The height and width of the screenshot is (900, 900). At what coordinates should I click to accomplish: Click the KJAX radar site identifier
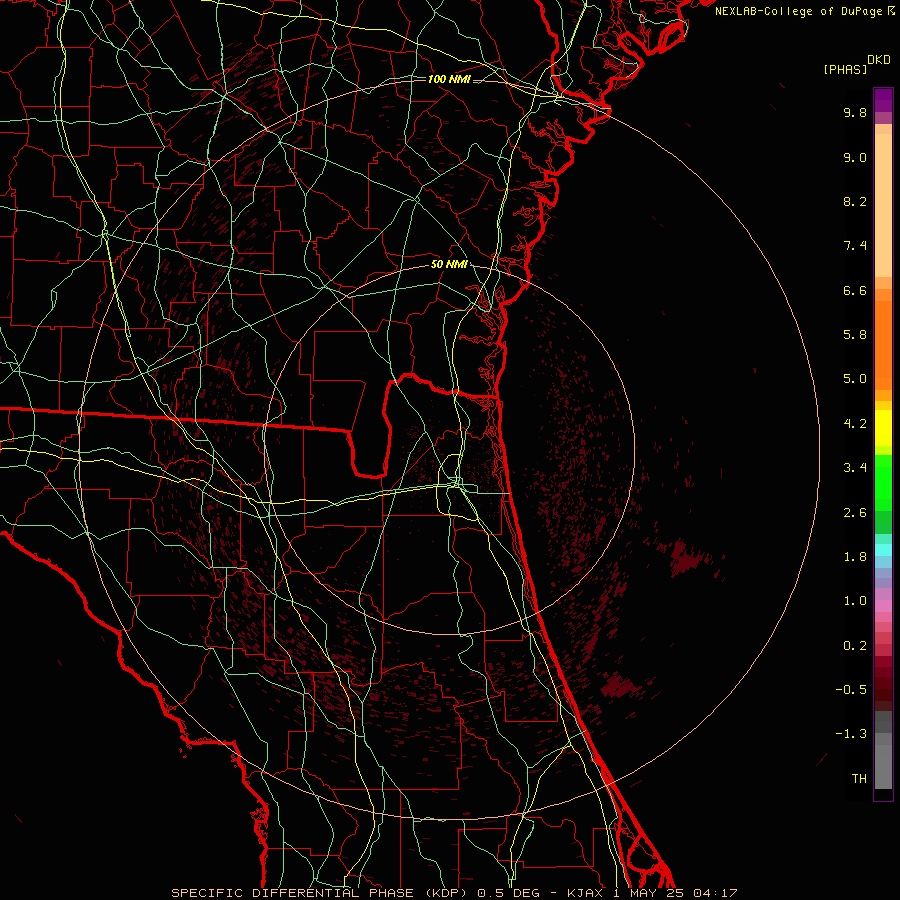pos(583,893)
